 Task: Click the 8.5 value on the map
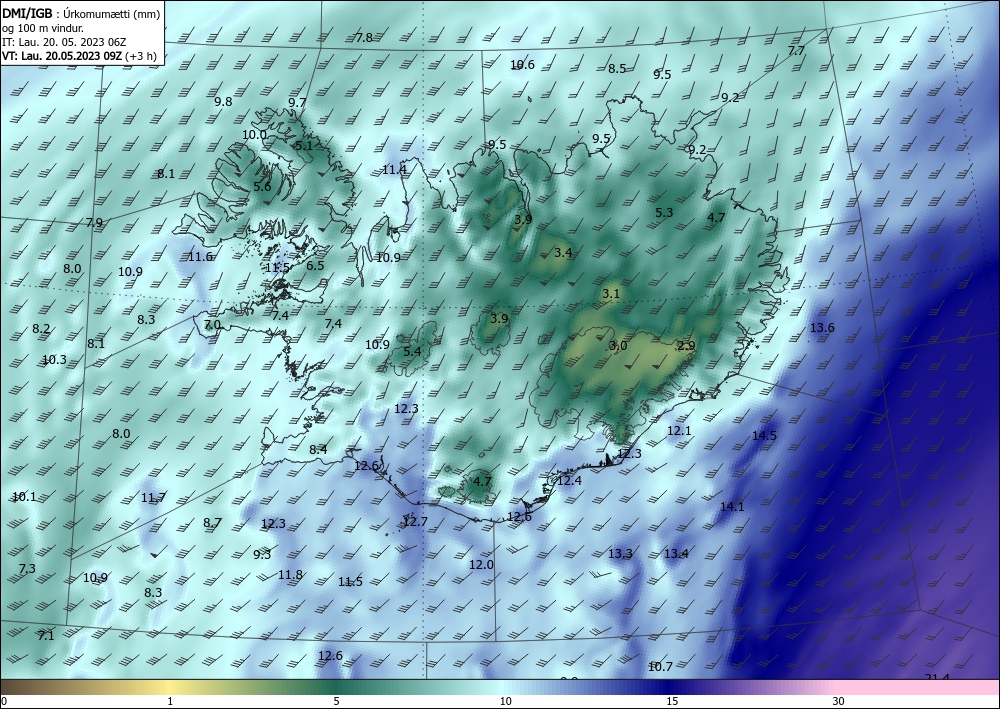tap(617, 69)
